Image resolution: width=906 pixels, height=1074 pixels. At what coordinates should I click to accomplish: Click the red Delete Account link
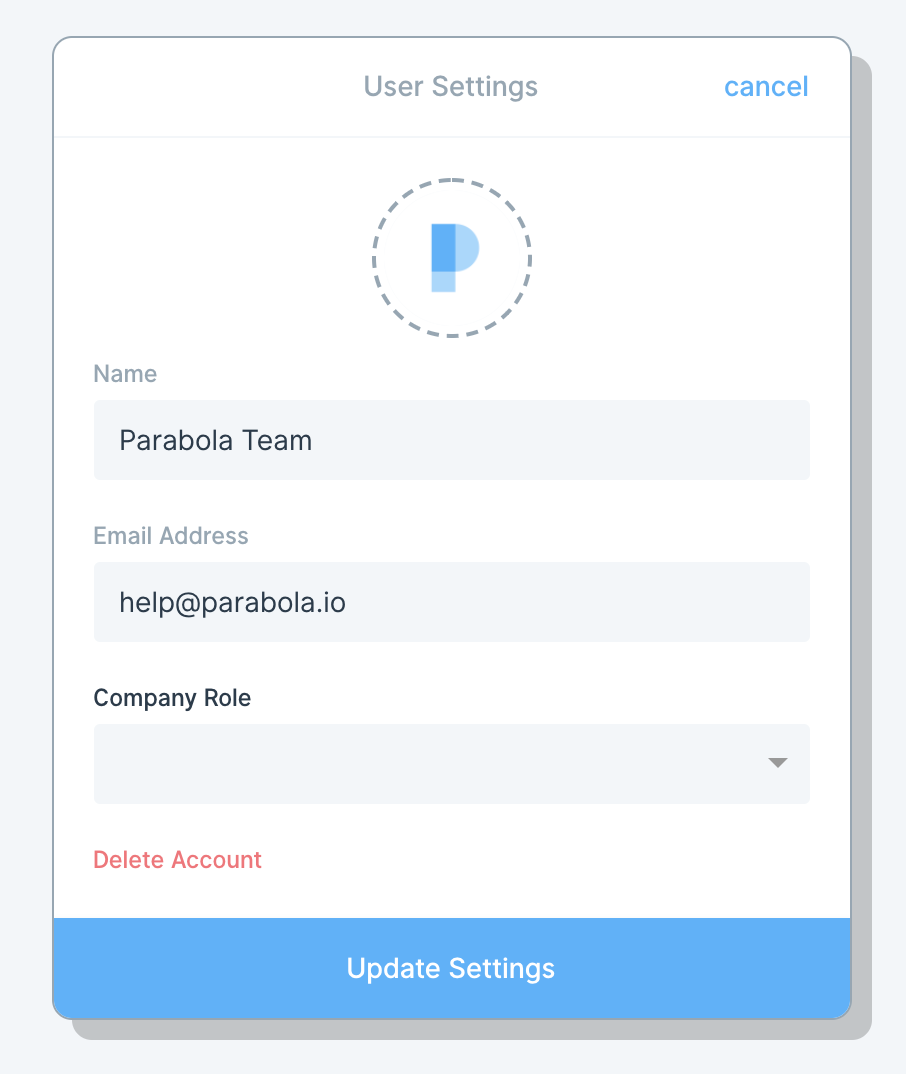[x=177, y=860]
